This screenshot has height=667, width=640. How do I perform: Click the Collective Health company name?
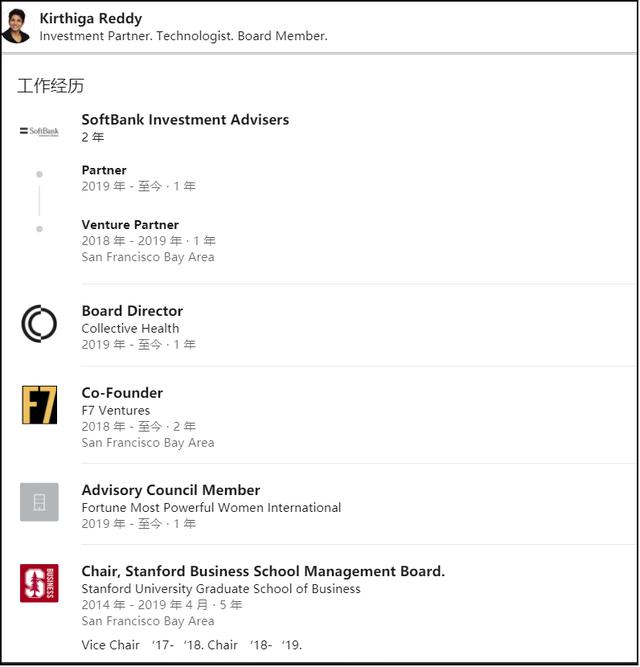pos(130,328)
